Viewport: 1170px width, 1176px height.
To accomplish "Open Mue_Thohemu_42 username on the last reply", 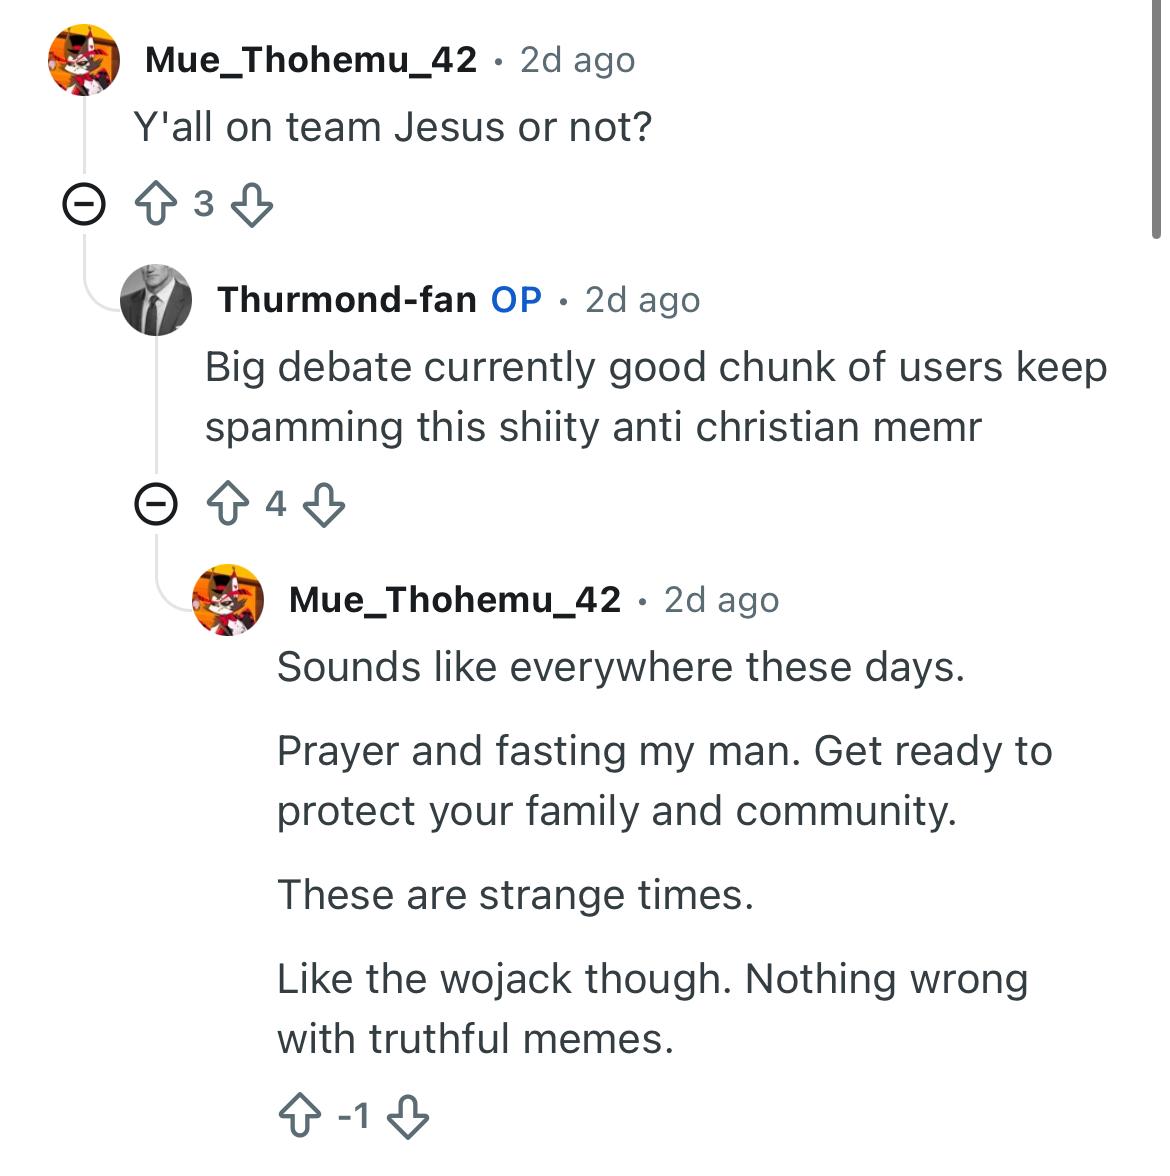I will point(455,599).
